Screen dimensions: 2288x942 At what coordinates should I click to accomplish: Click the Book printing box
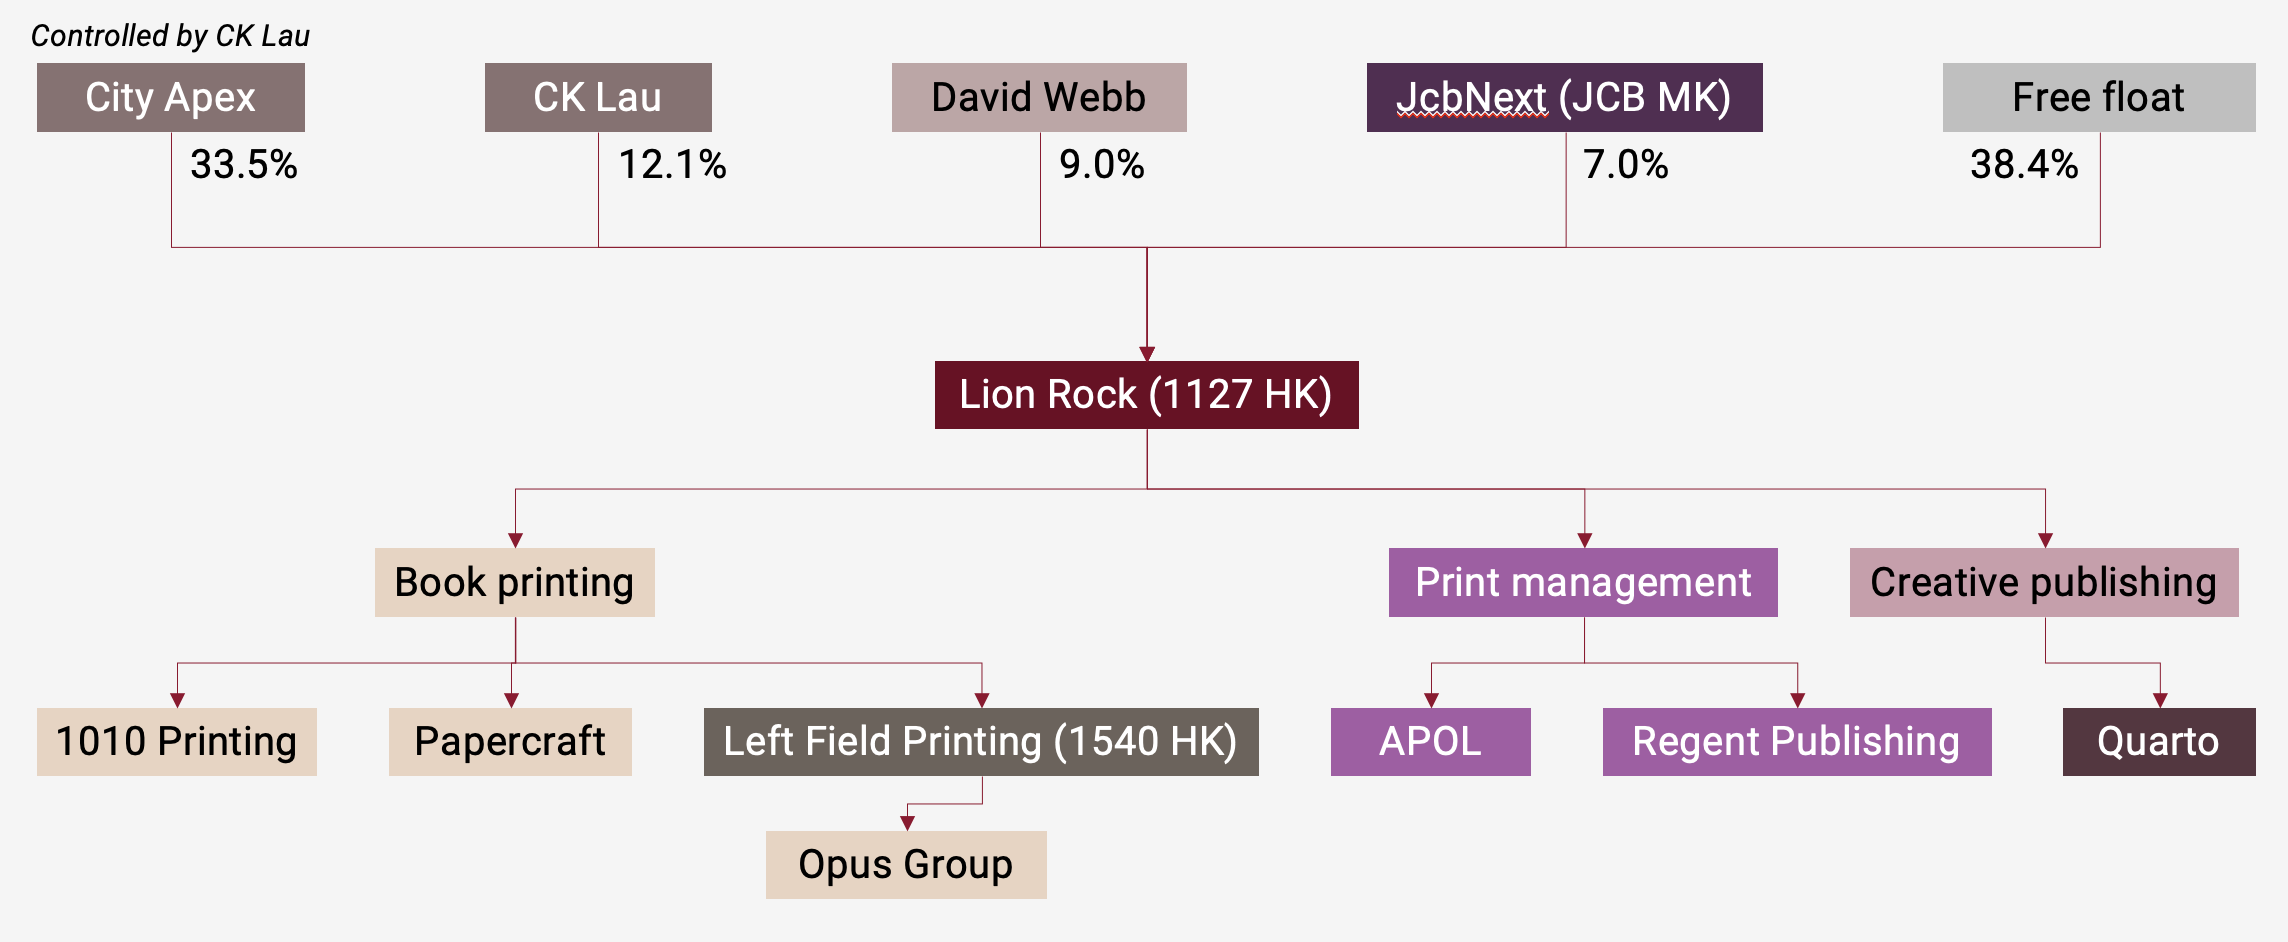tap(514, 582)
